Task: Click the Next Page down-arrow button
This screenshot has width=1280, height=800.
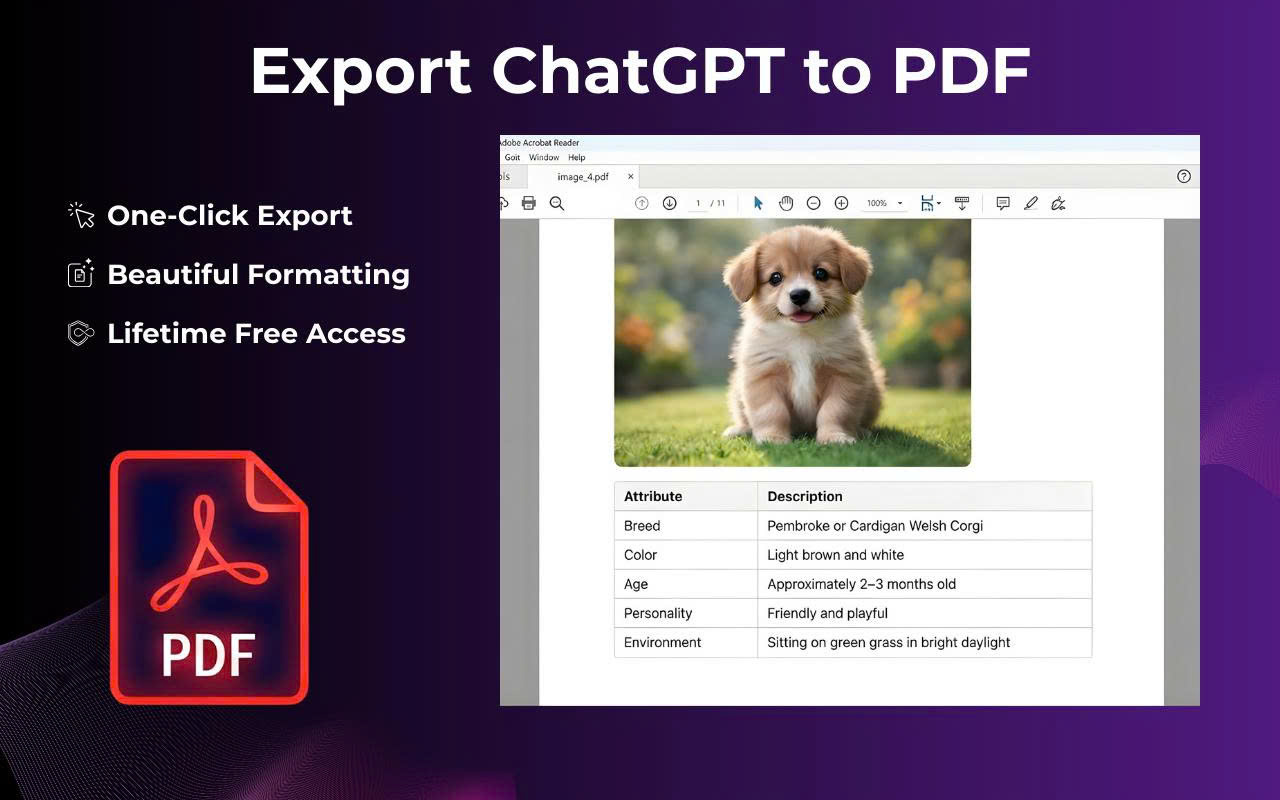Action: pos(669,203)
